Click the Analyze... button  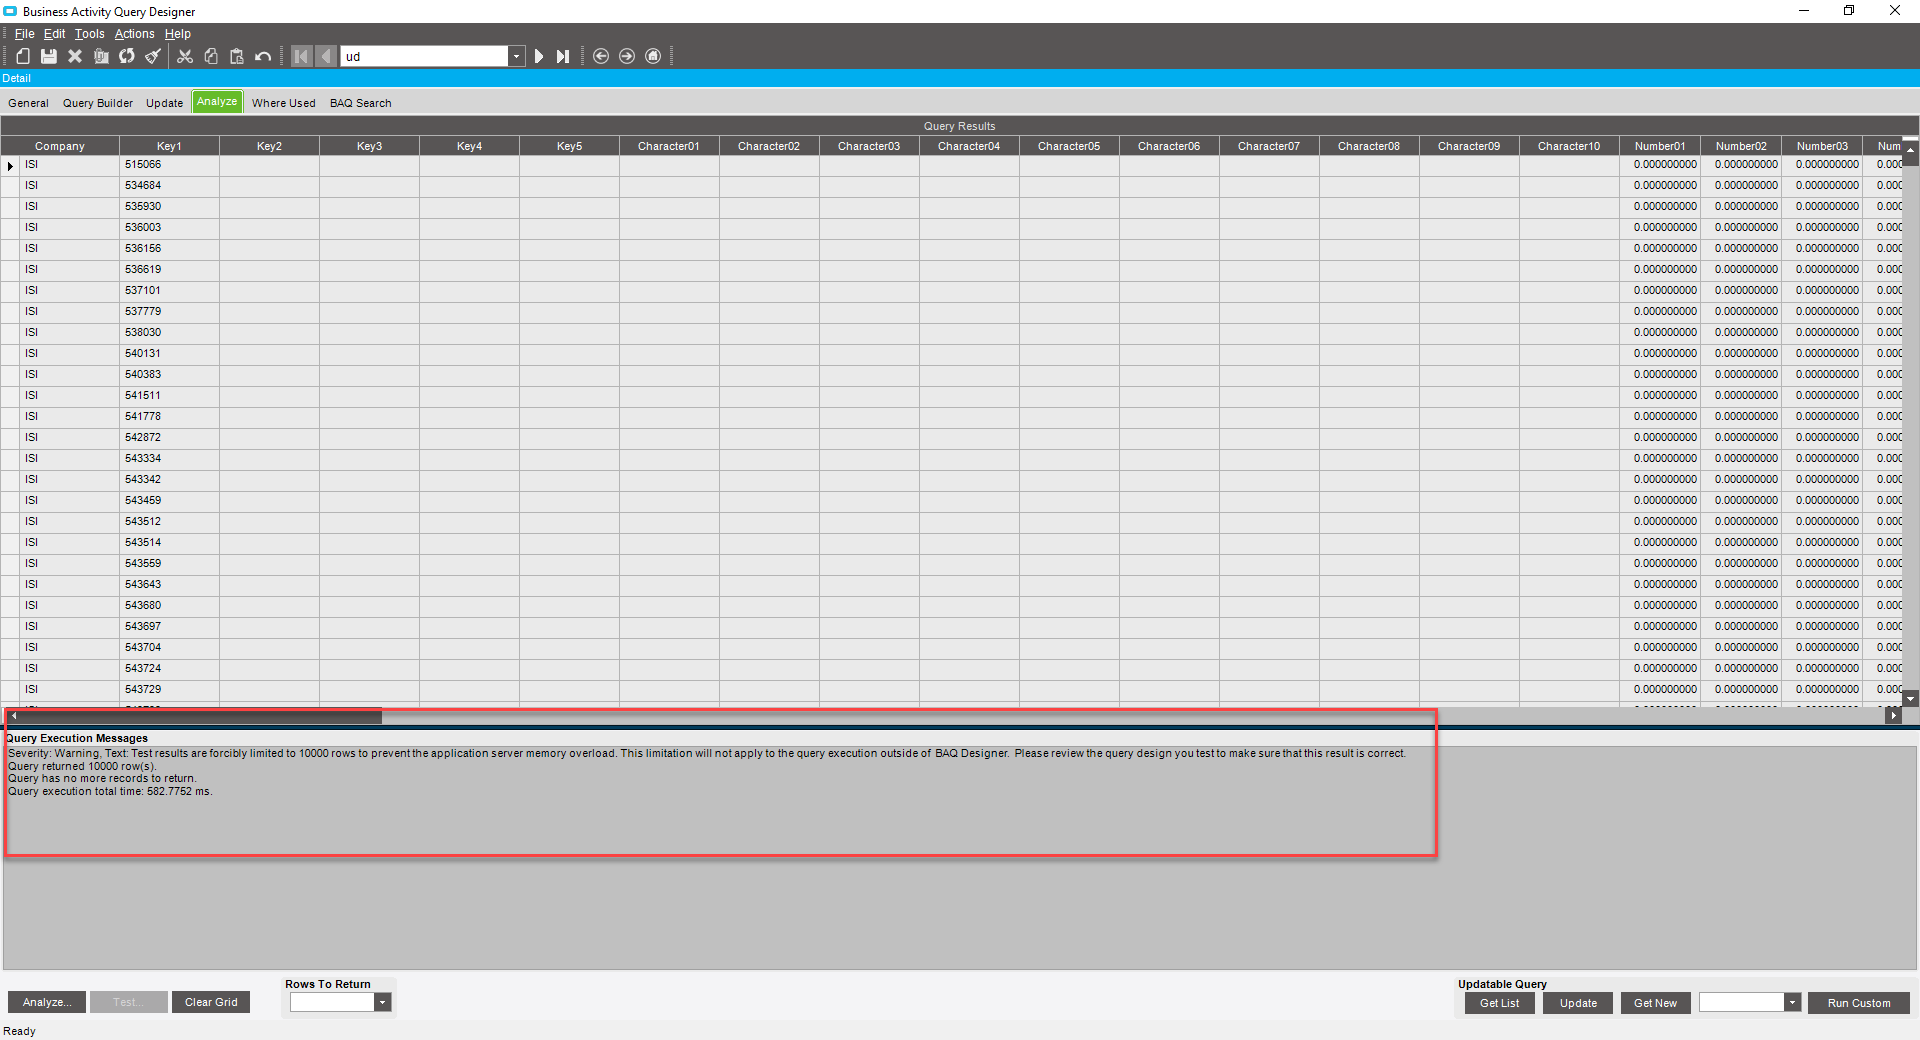click(47, 1002)
